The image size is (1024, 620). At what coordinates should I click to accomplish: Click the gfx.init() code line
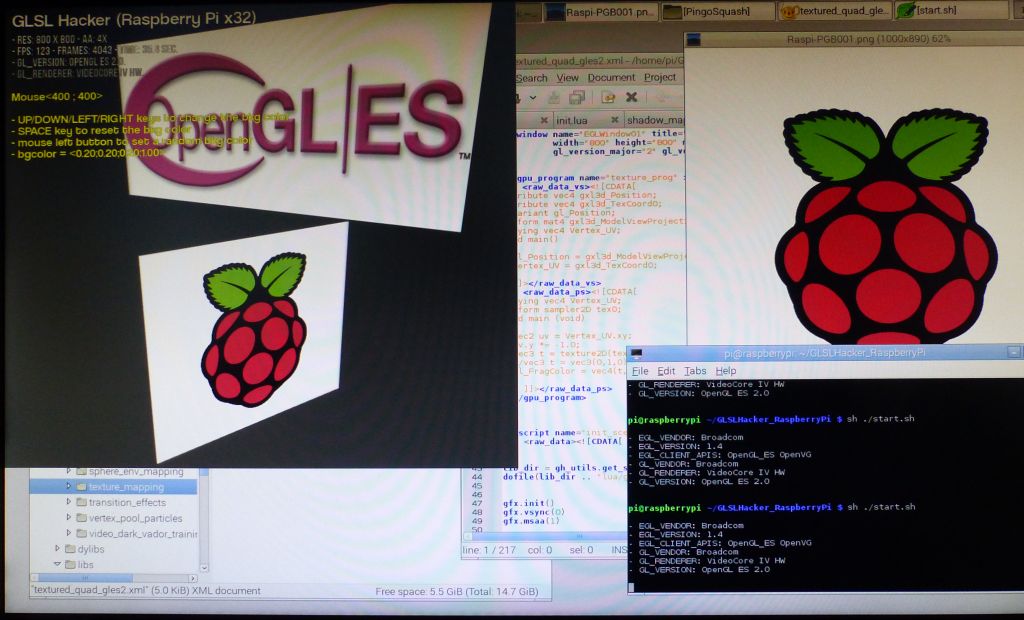[x=528, y=503]
